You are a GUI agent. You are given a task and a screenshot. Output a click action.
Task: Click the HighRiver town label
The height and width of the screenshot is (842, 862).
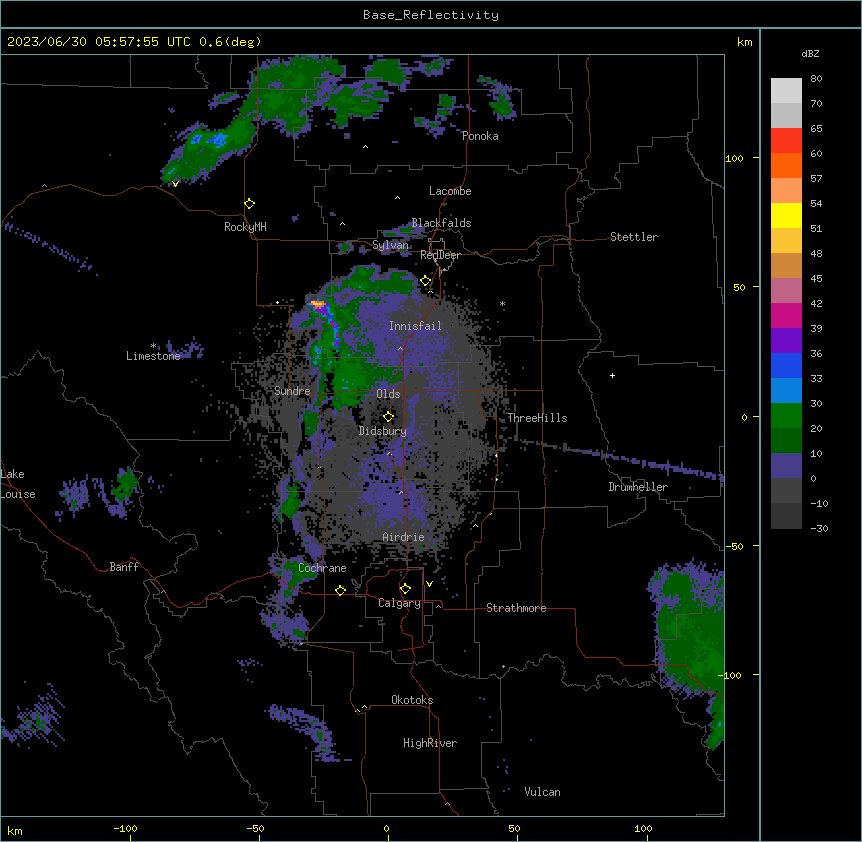(430, 743)
